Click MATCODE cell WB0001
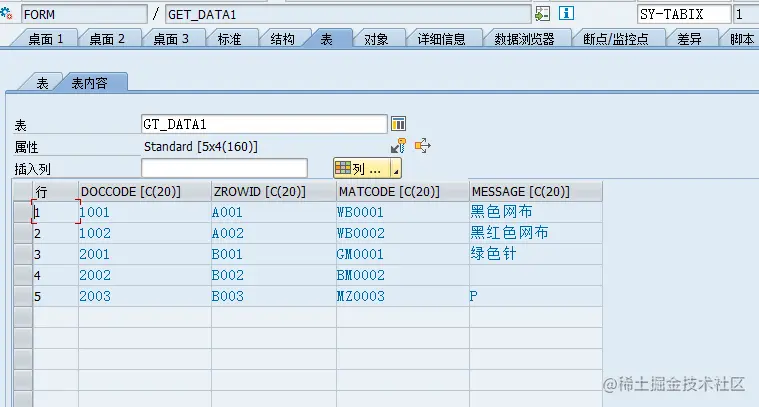The height and width of the screenshot is (407, 759). click(402, 212)
